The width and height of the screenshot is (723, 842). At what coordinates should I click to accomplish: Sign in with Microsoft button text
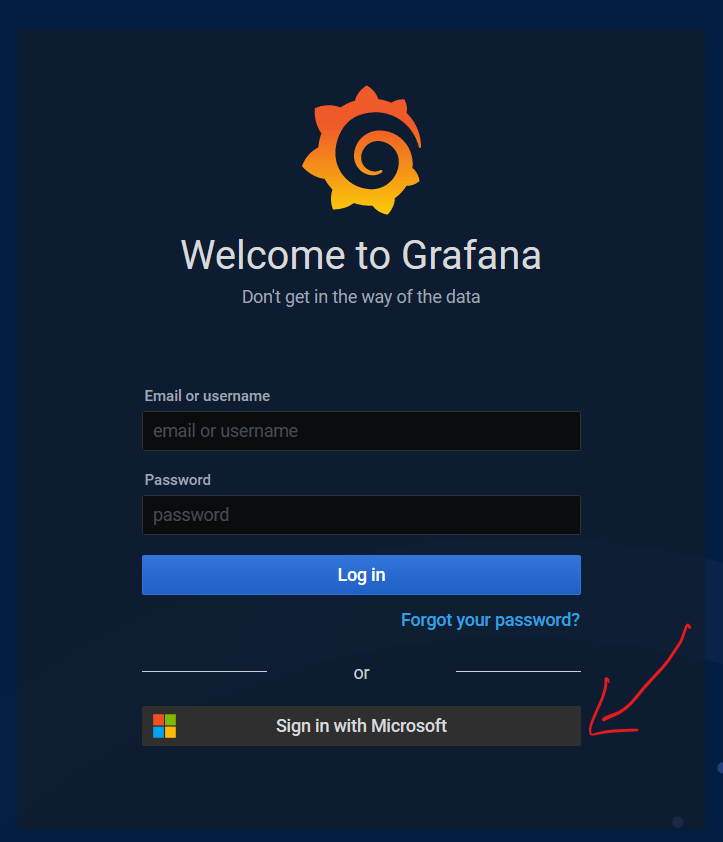(362, 726)
